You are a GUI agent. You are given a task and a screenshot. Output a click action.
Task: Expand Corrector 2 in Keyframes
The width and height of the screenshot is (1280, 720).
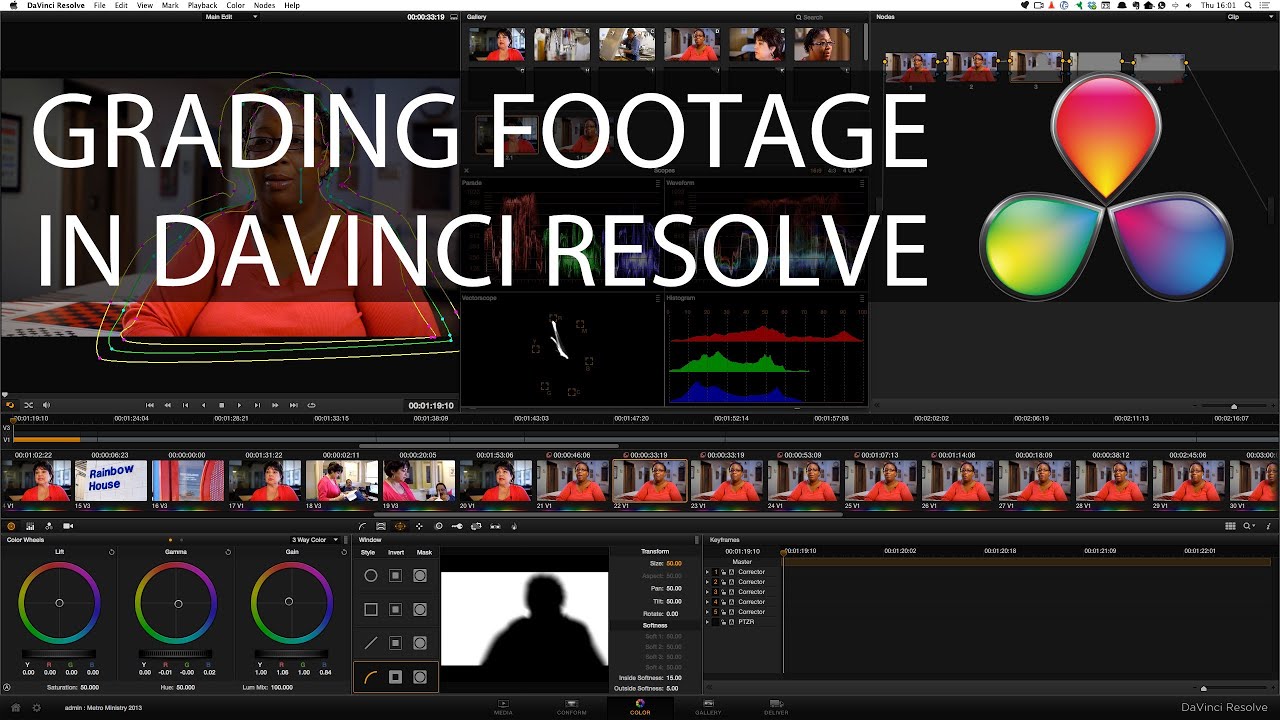[707, 582]
